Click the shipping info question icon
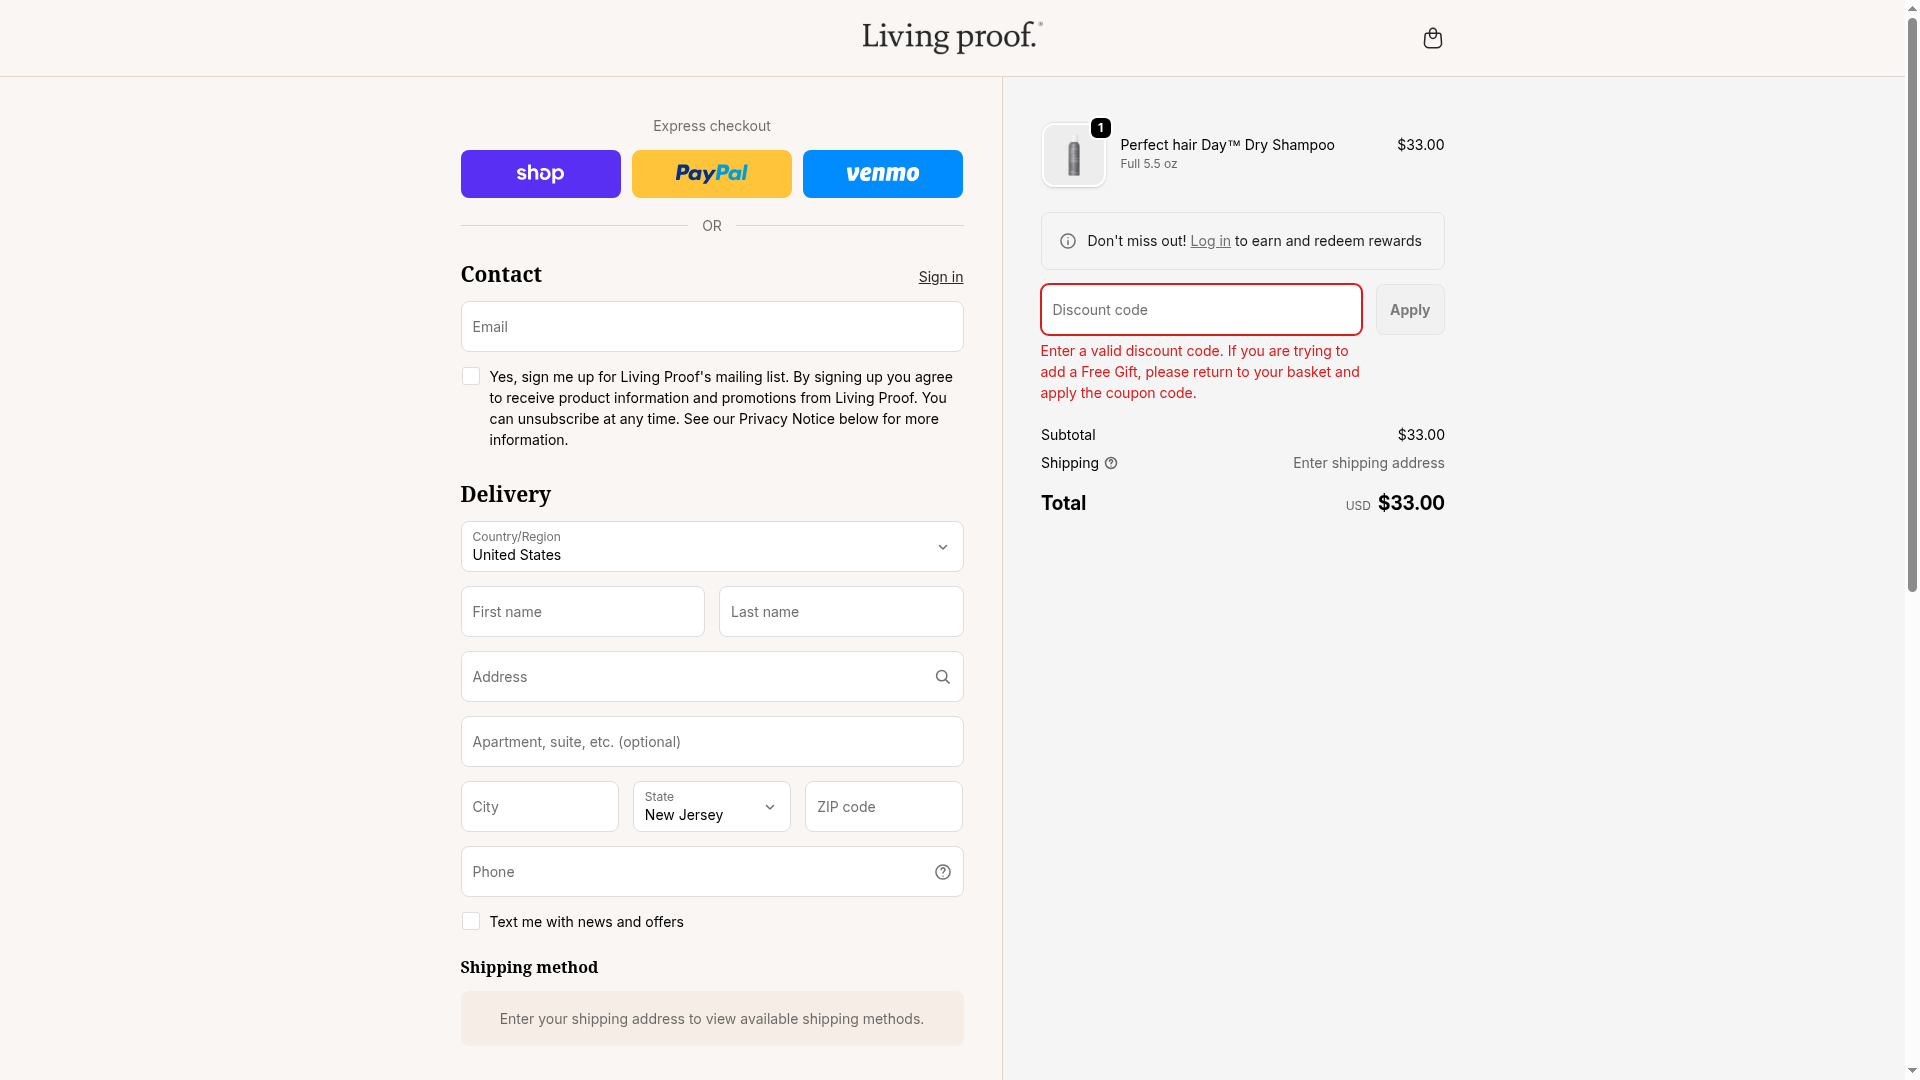Screen dimensions: 1920x1080 [x=1111, y=463]
